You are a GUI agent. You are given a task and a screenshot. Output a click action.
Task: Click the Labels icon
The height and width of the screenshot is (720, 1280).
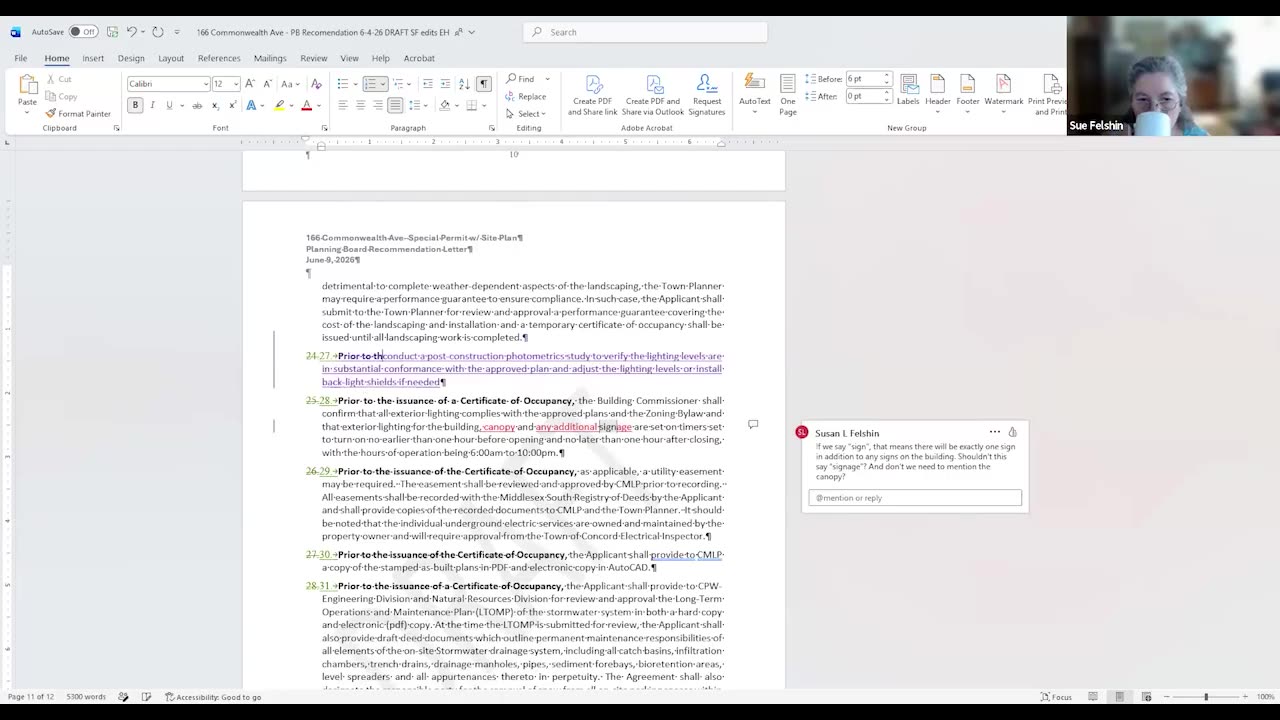point(908,90)
